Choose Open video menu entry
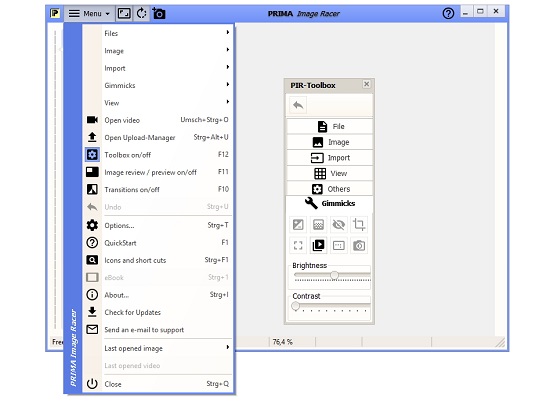Viewport: 550px width, 404px height. click(158, 120)
